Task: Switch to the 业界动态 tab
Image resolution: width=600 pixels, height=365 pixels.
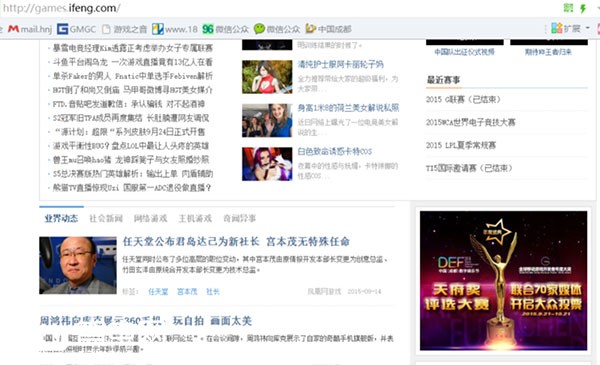Action: [x=61, y=218]
